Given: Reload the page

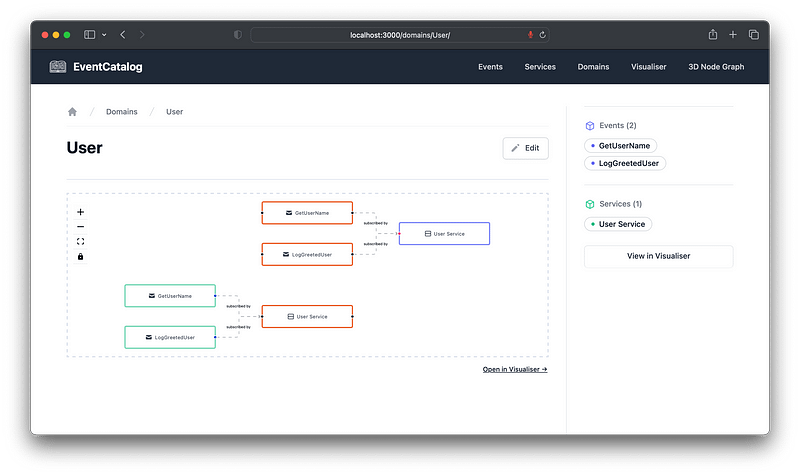Looking at the screenshot, I should click(542, 35).
